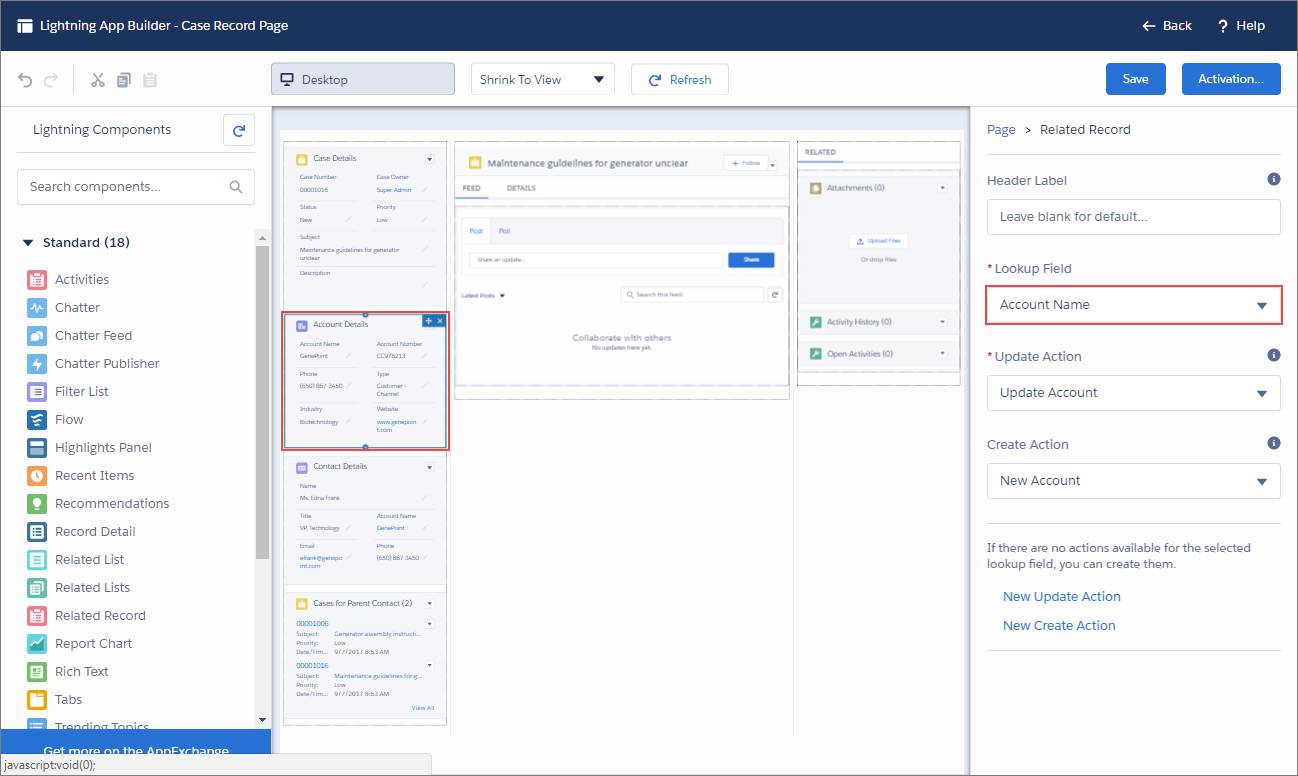Select the Recommendations component icon

coord(37,504)
